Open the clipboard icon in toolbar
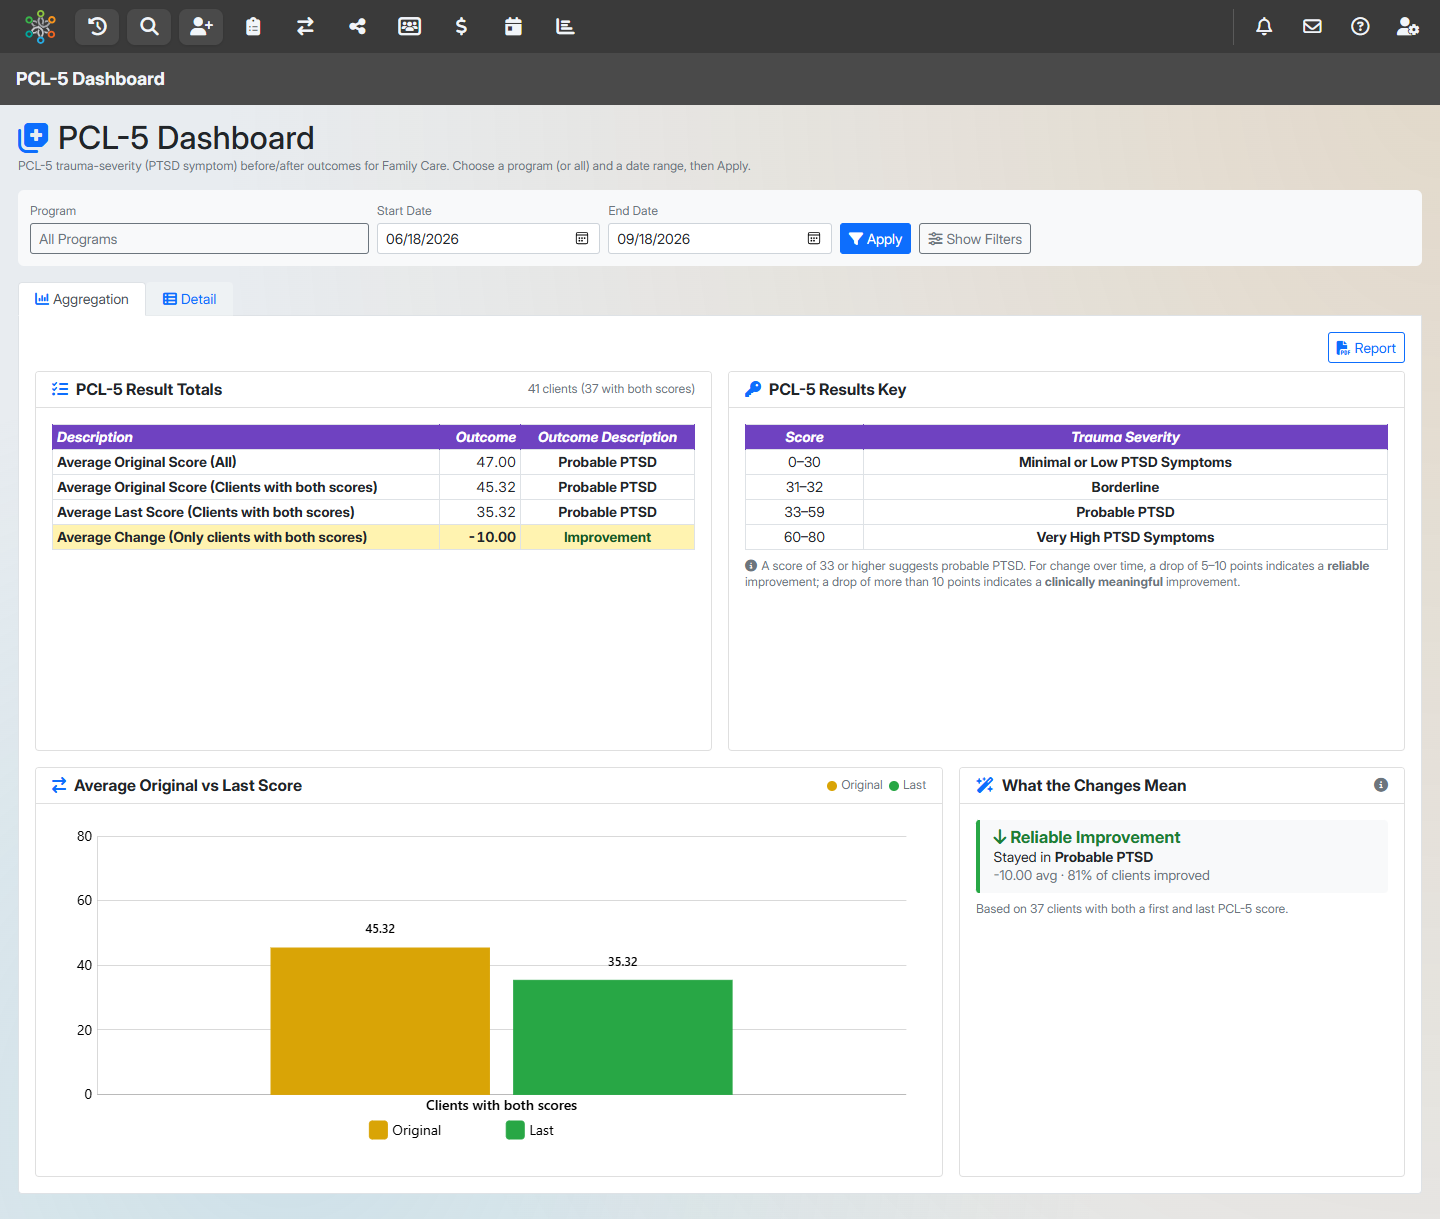The height and width of the screenshot is (1219, 1440). (253, 26)
